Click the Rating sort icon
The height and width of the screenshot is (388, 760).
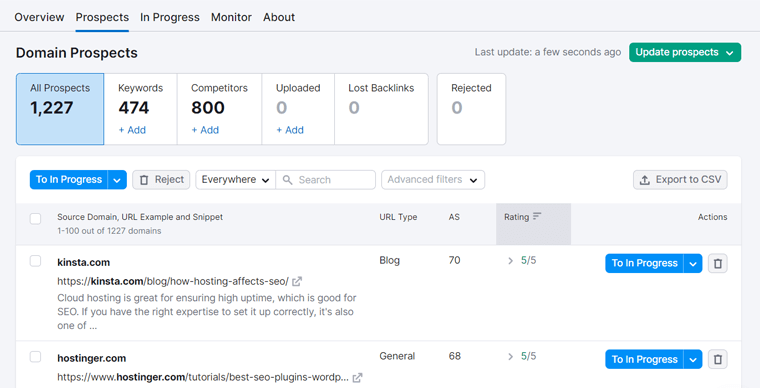(537, 217)
